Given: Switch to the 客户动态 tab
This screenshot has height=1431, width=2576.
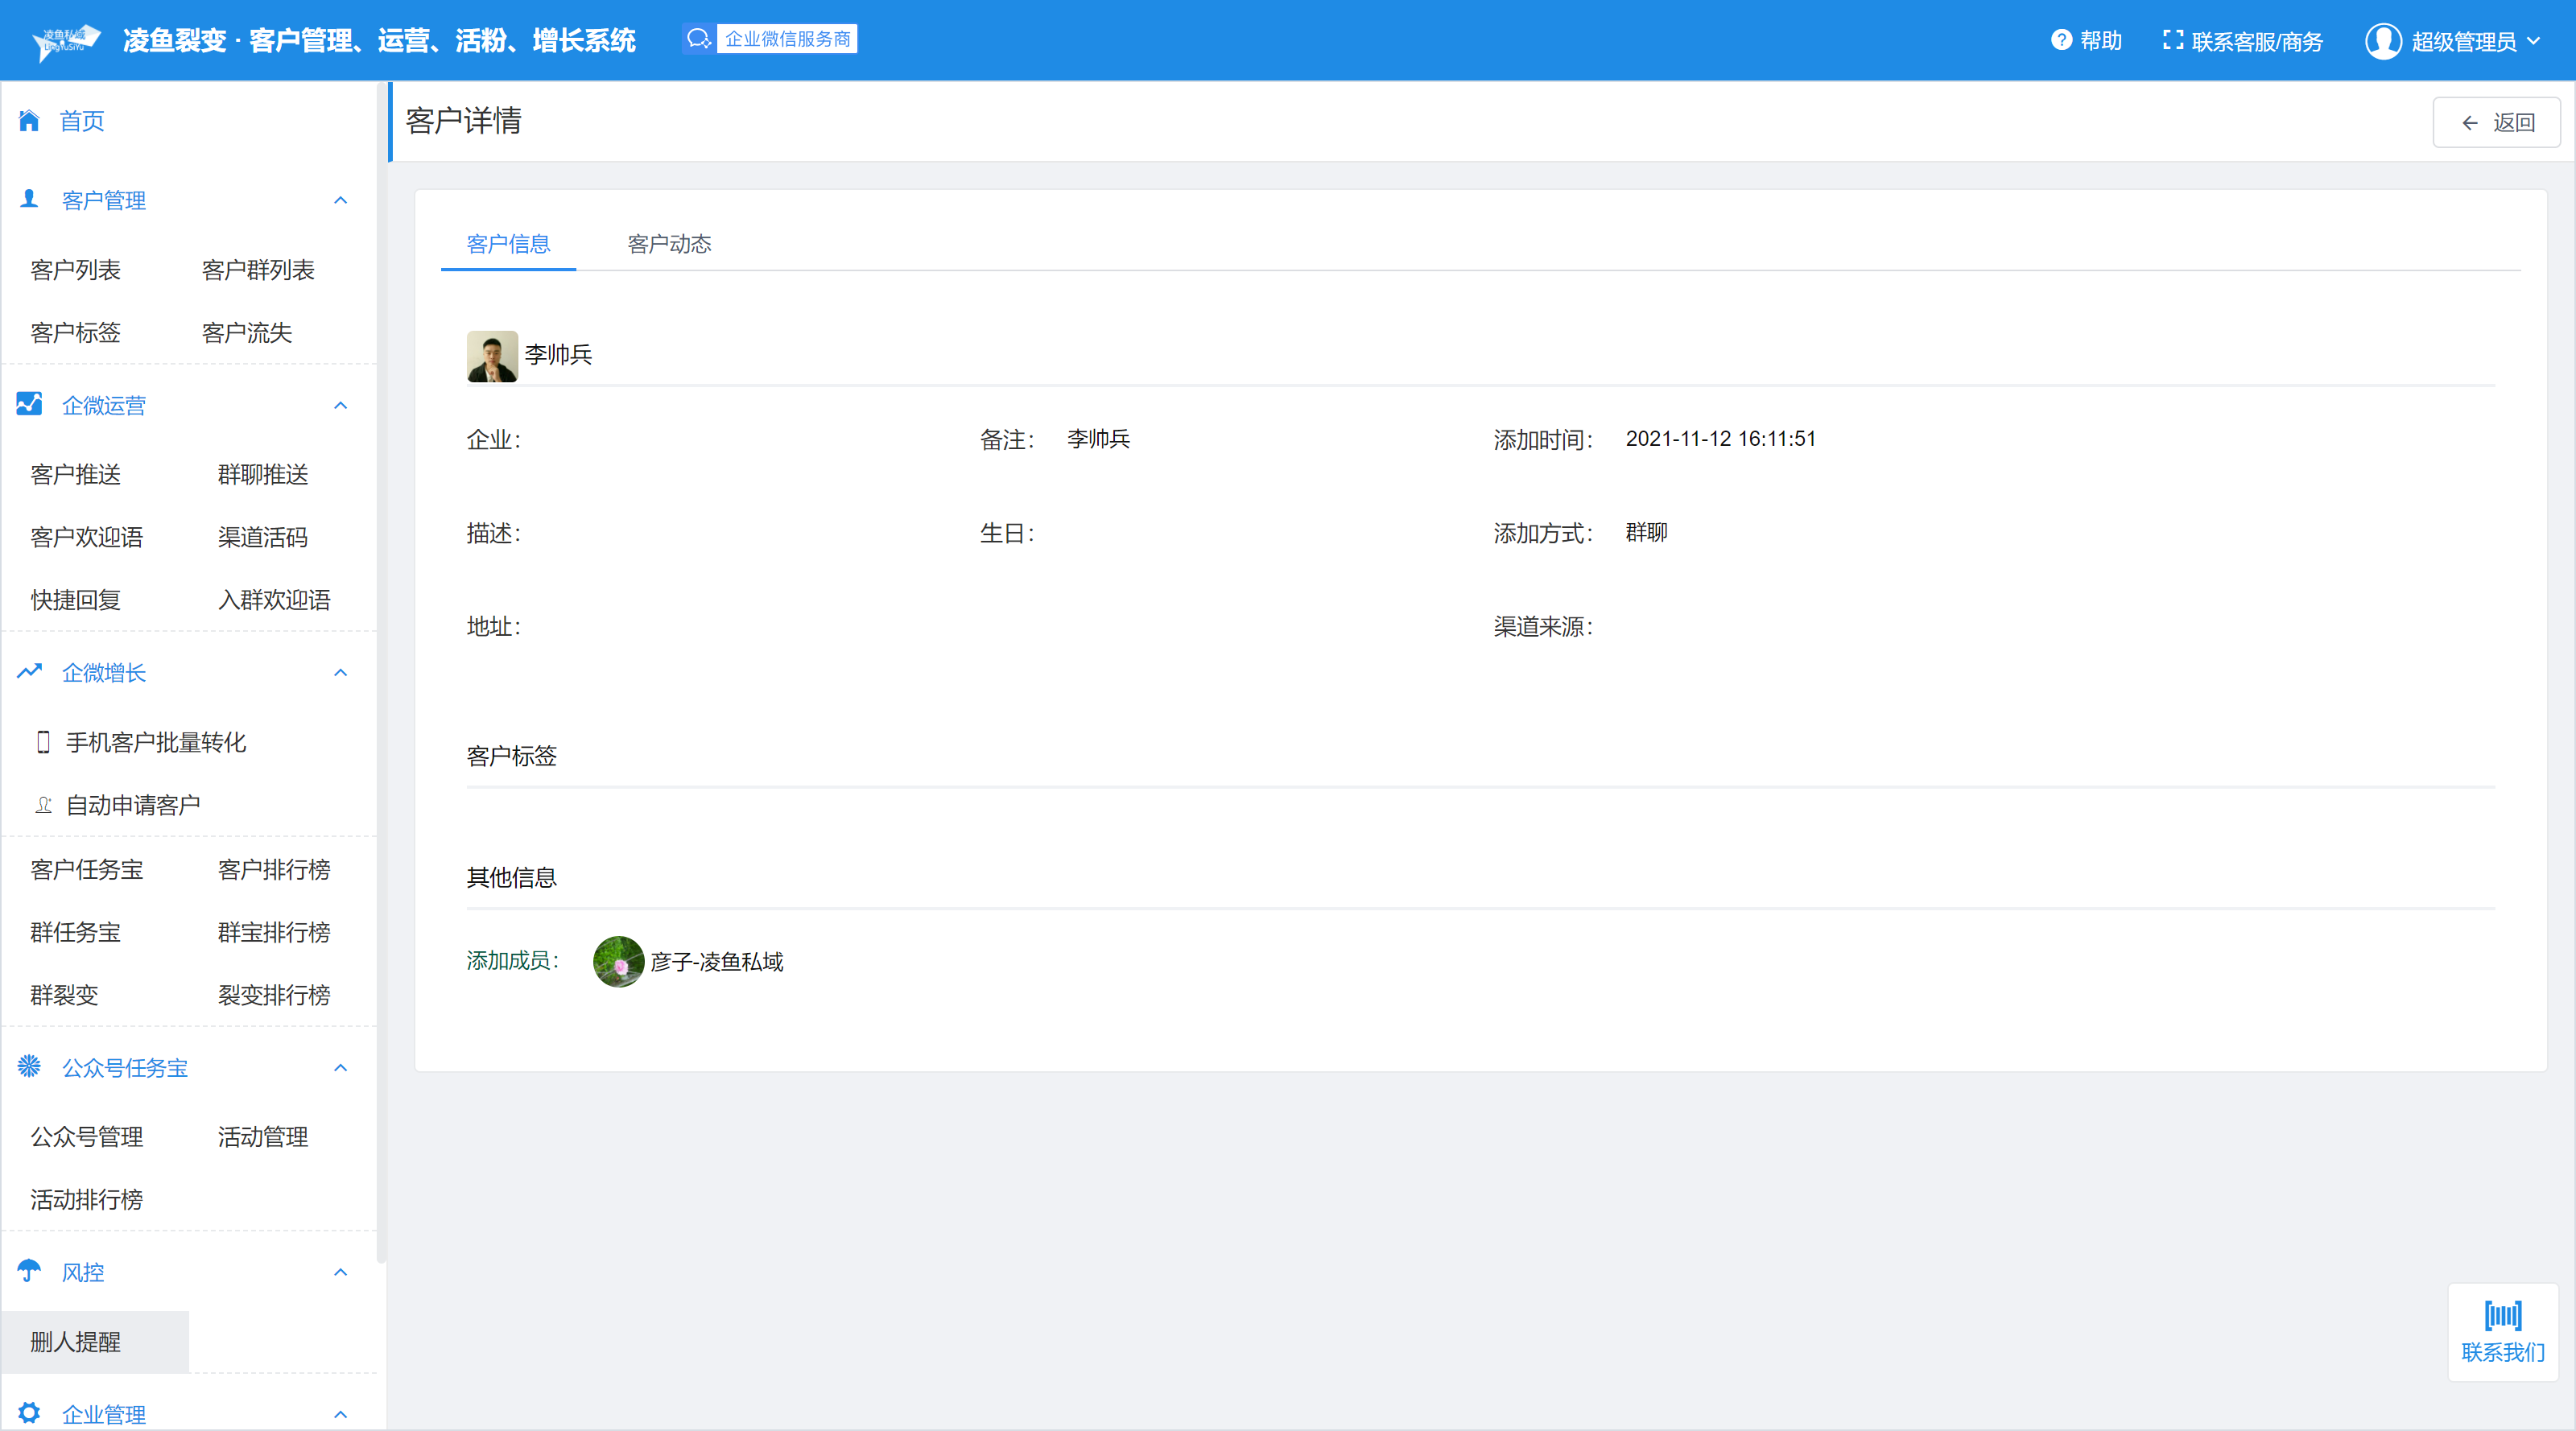Looking at the screenshot, I should (x=669, y=244).
